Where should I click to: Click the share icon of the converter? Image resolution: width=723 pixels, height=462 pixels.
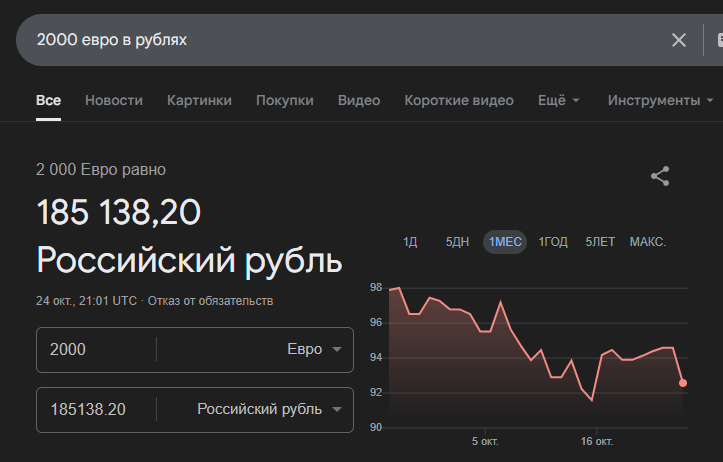coord(660,176)
